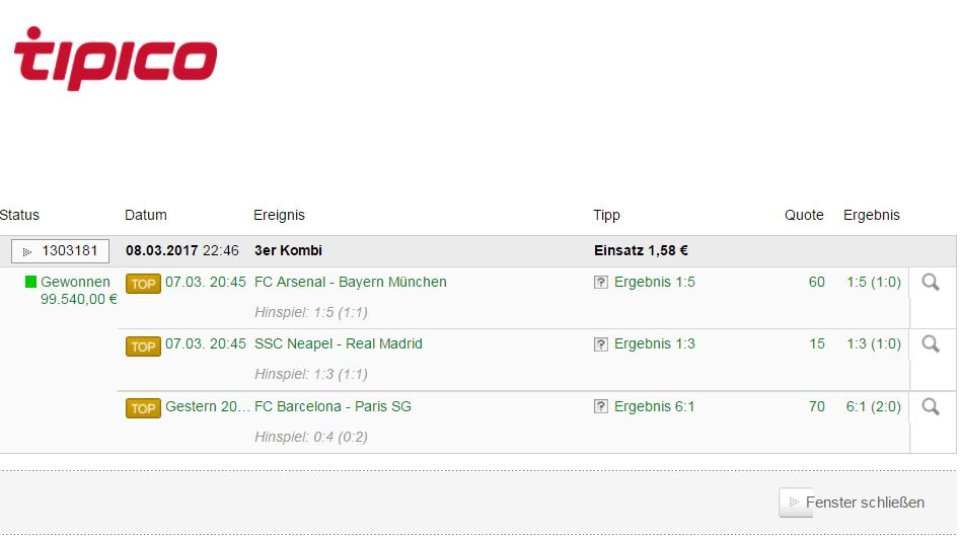Viewport: 960px width, 540px height.
Task: Click the green Gewonnen status indicator
Action: click(x=31, y=282)
